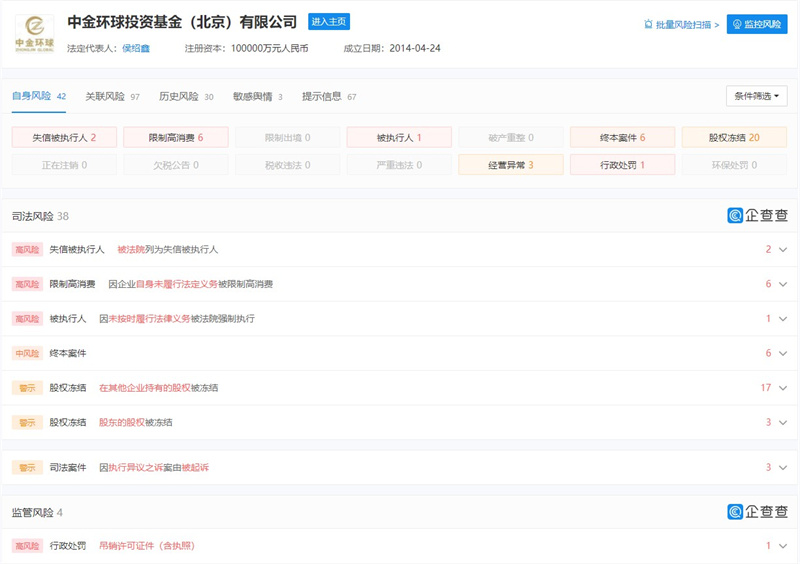The width and height of the screenshot is (800, 564).
Task: Open 批量风险扫描 link
Action: pyautogui.click(x=681, y=24)
